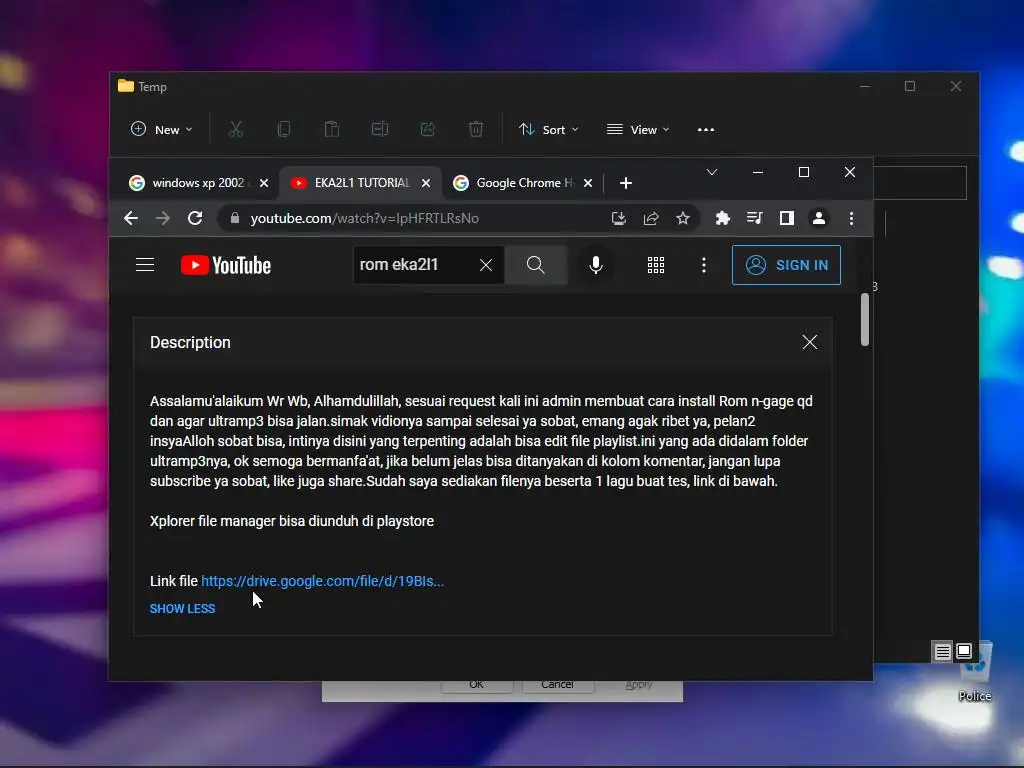1024x768 pixels.
Task: Open Chrome profile avatar menu
Action: (x=818, y=218)
